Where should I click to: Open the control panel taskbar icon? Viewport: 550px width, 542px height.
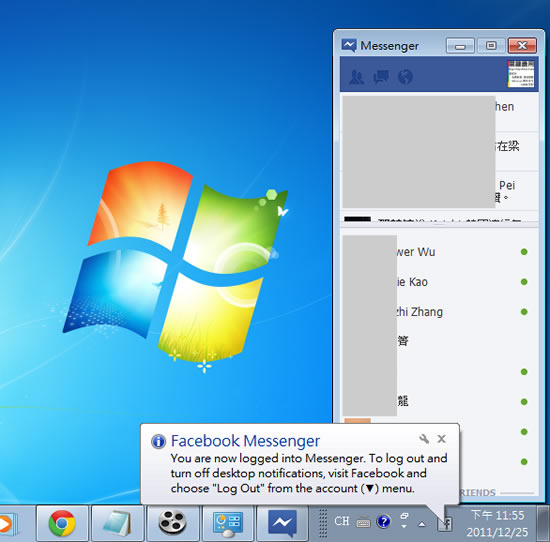(227, 523)
